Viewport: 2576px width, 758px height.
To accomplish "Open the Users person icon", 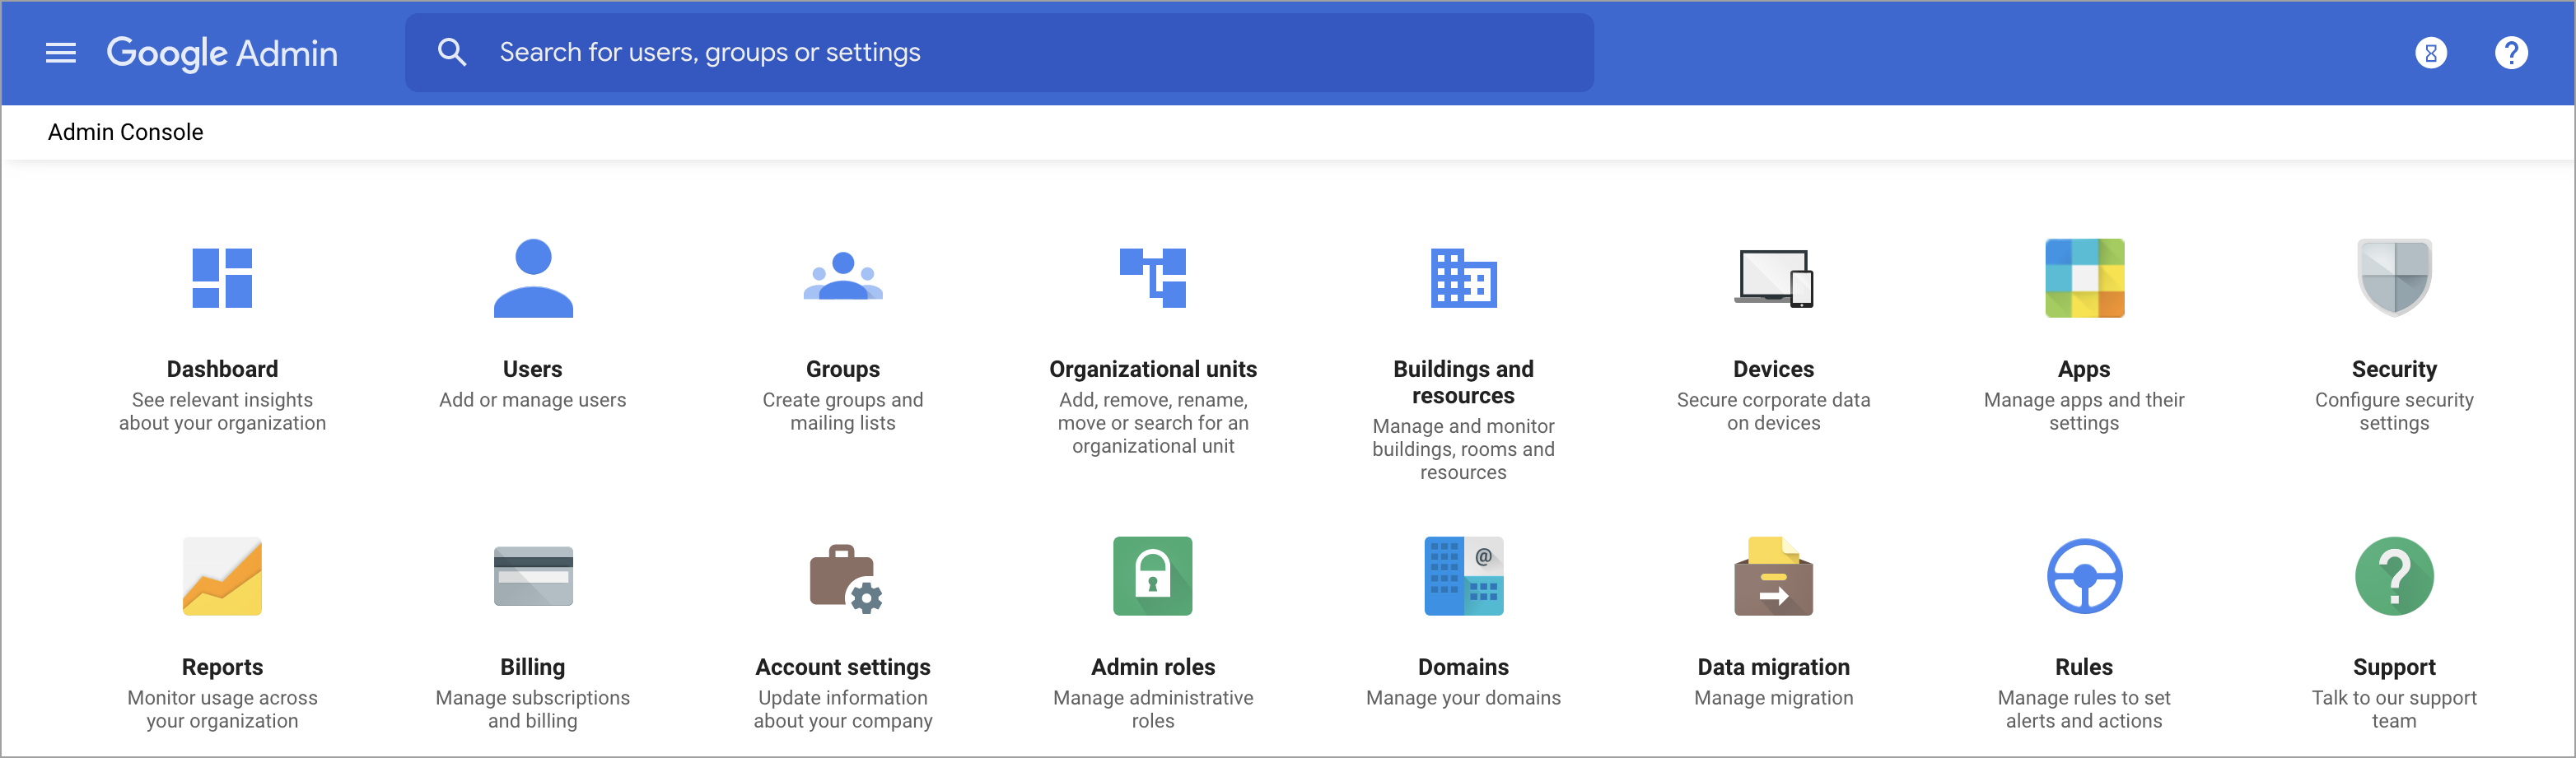I will (533, 278).
